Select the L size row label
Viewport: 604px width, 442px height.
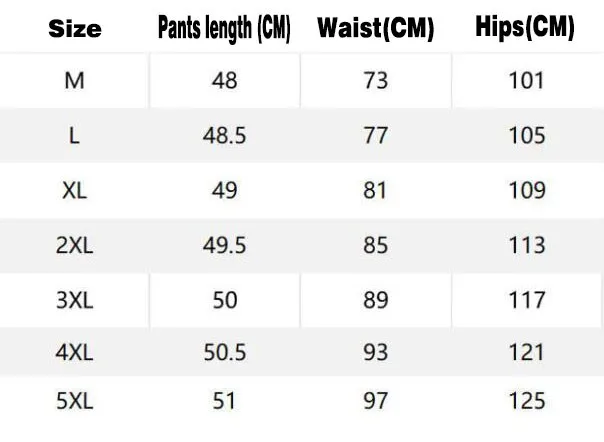[75, 136]
